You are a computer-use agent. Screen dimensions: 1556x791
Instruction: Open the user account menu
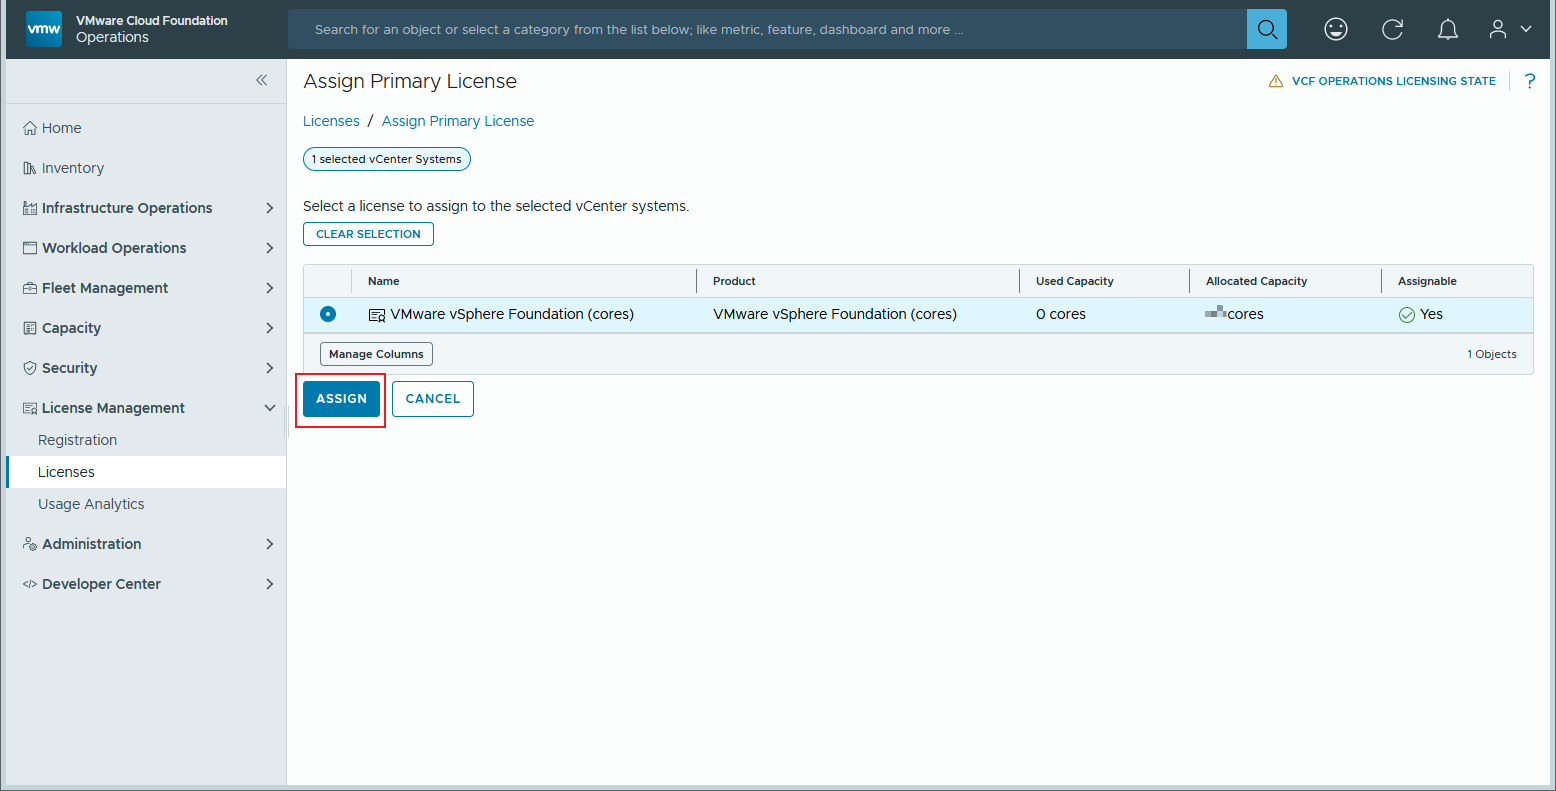pyautogui.click(x=1509, y=29)
